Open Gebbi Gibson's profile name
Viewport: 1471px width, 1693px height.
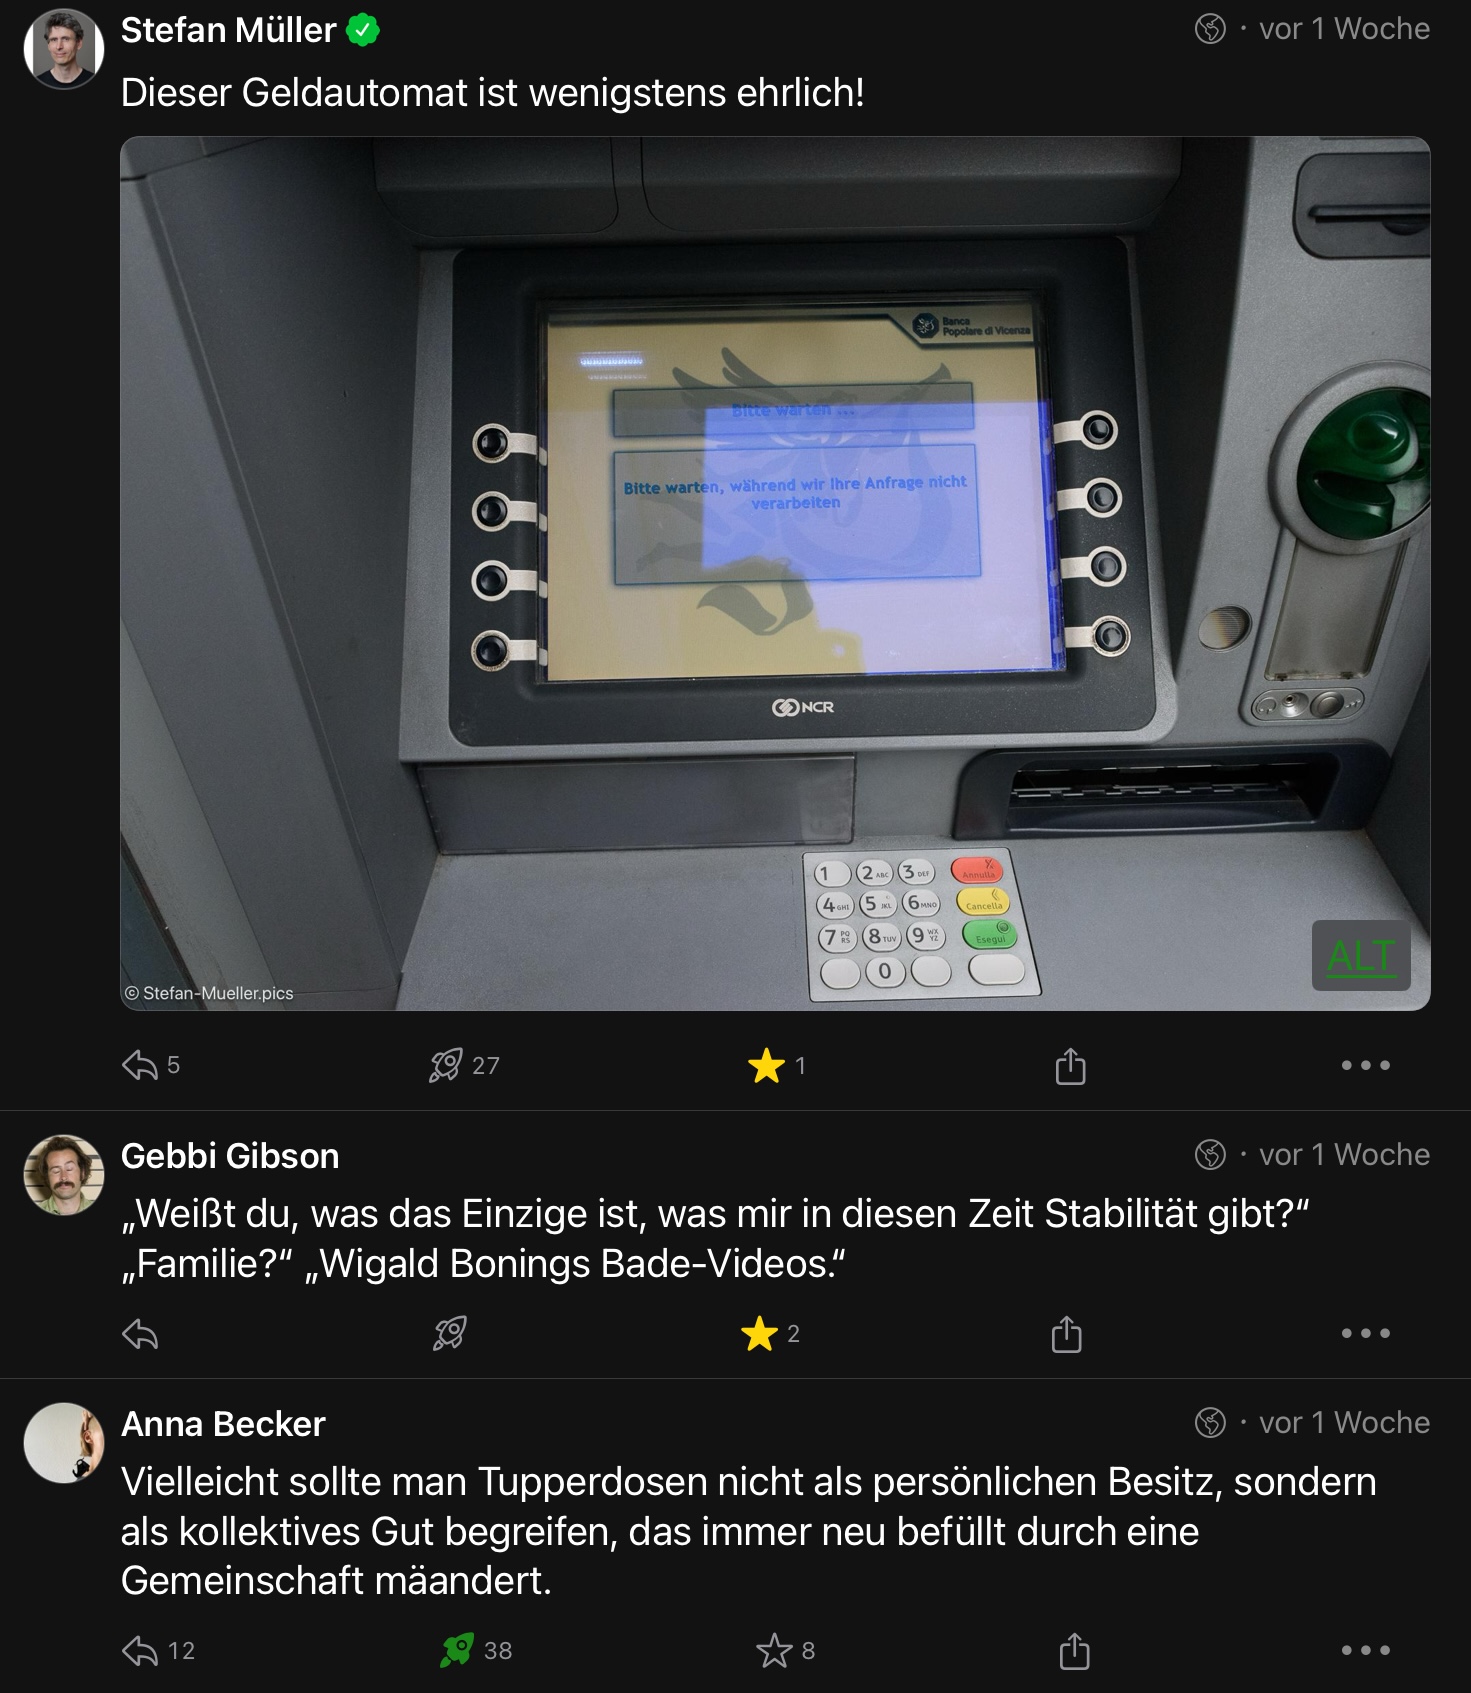(230, 1156)
